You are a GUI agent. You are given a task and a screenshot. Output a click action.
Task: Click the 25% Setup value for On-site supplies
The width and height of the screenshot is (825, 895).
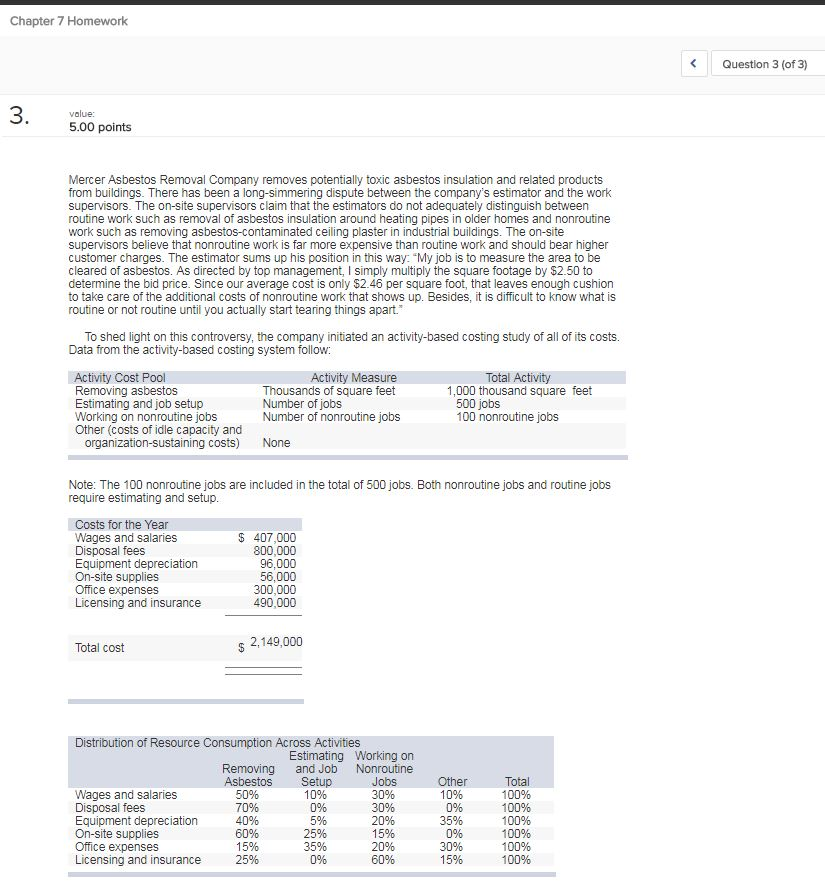[315, 834]
